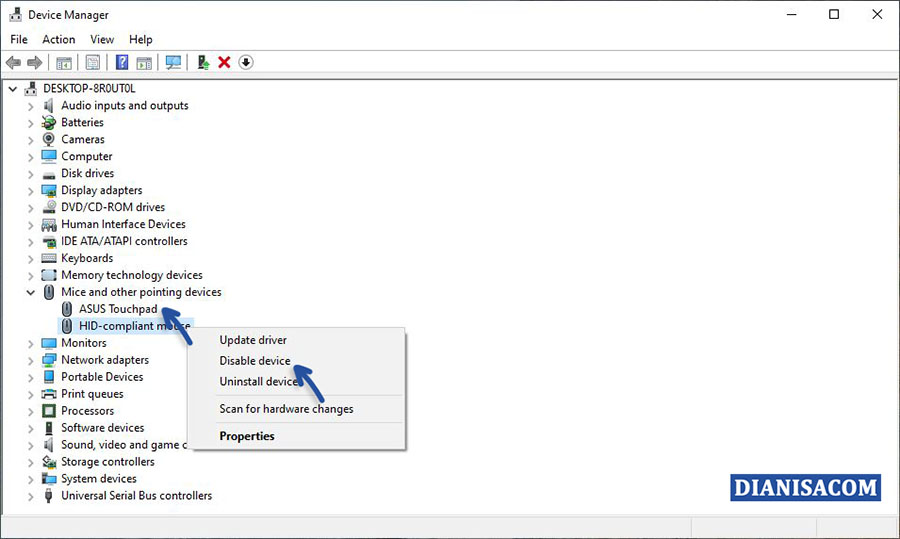Click the DVD/CD-ROM drives disc icon
The width and height of the screenshot is (900, 539).
pos(49,207)
